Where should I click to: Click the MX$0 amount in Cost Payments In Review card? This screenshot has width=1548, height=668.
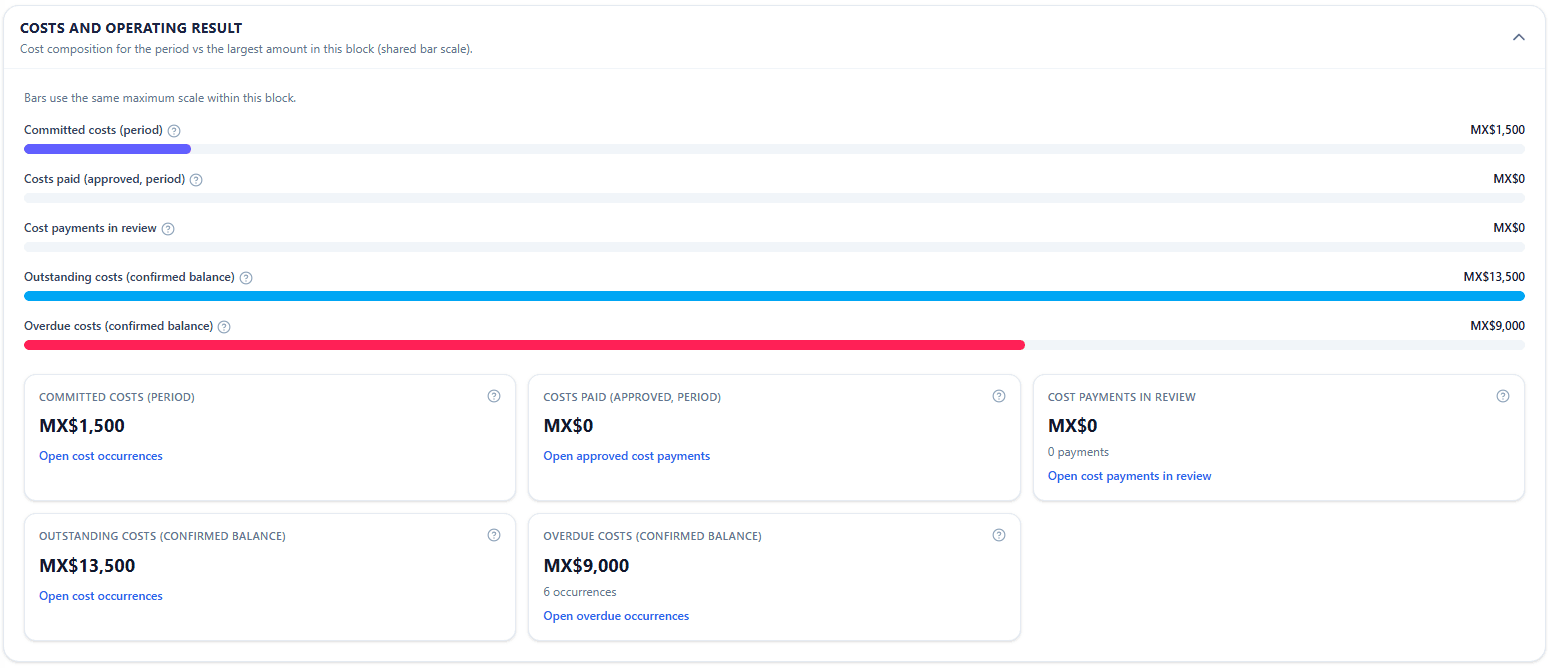click(1072, 426)
